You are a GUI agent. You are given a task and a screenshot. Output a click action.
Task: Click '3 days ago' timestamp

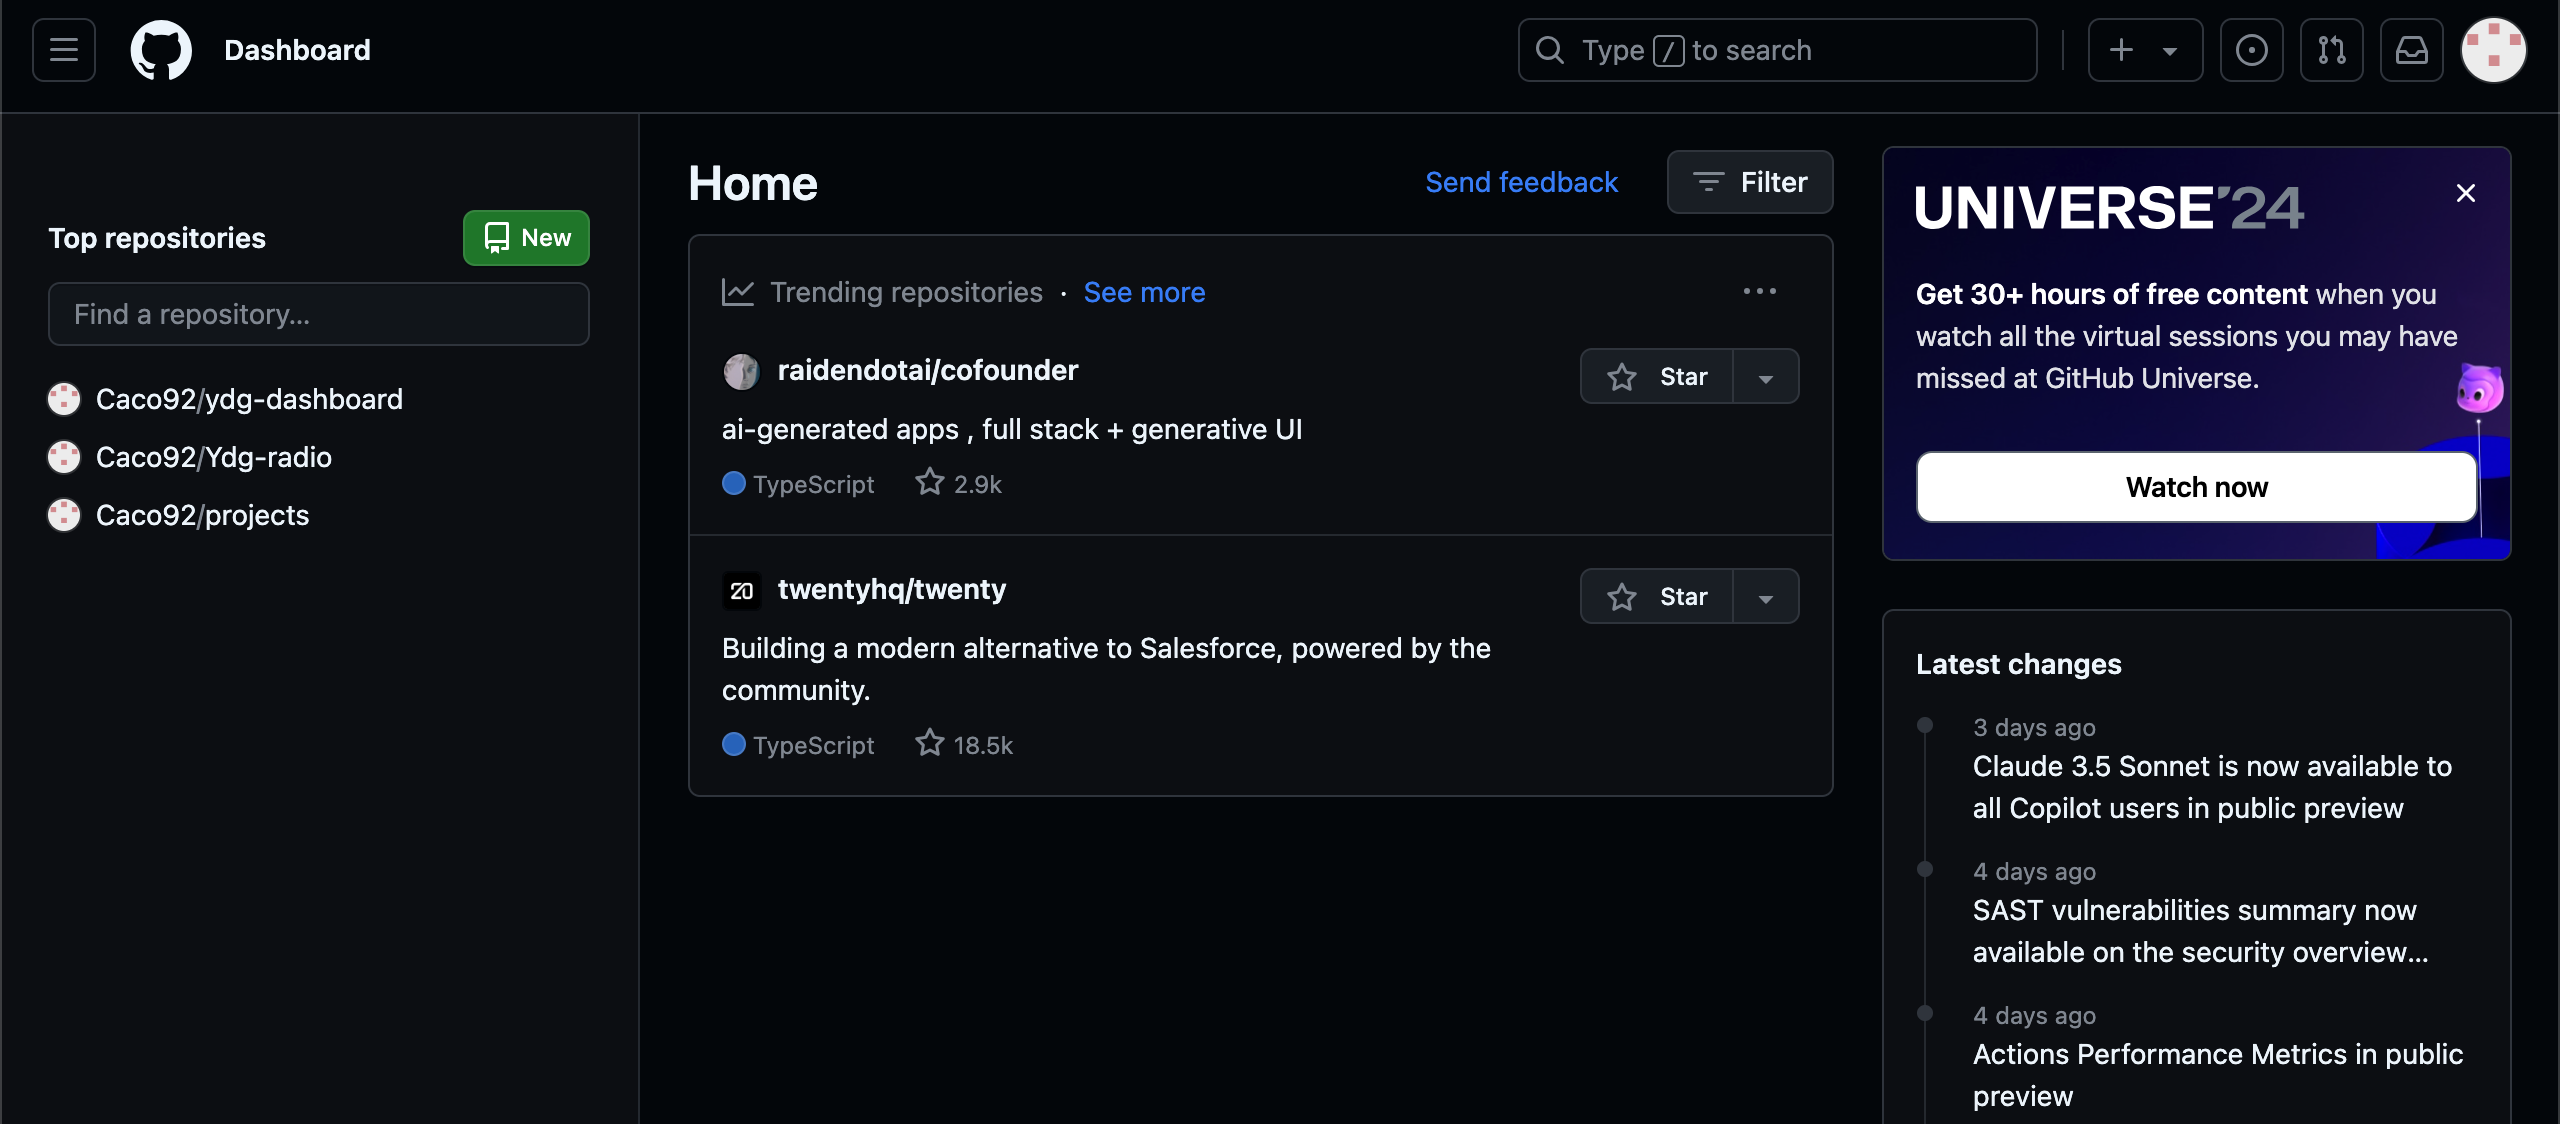(x=2034, y=727)
